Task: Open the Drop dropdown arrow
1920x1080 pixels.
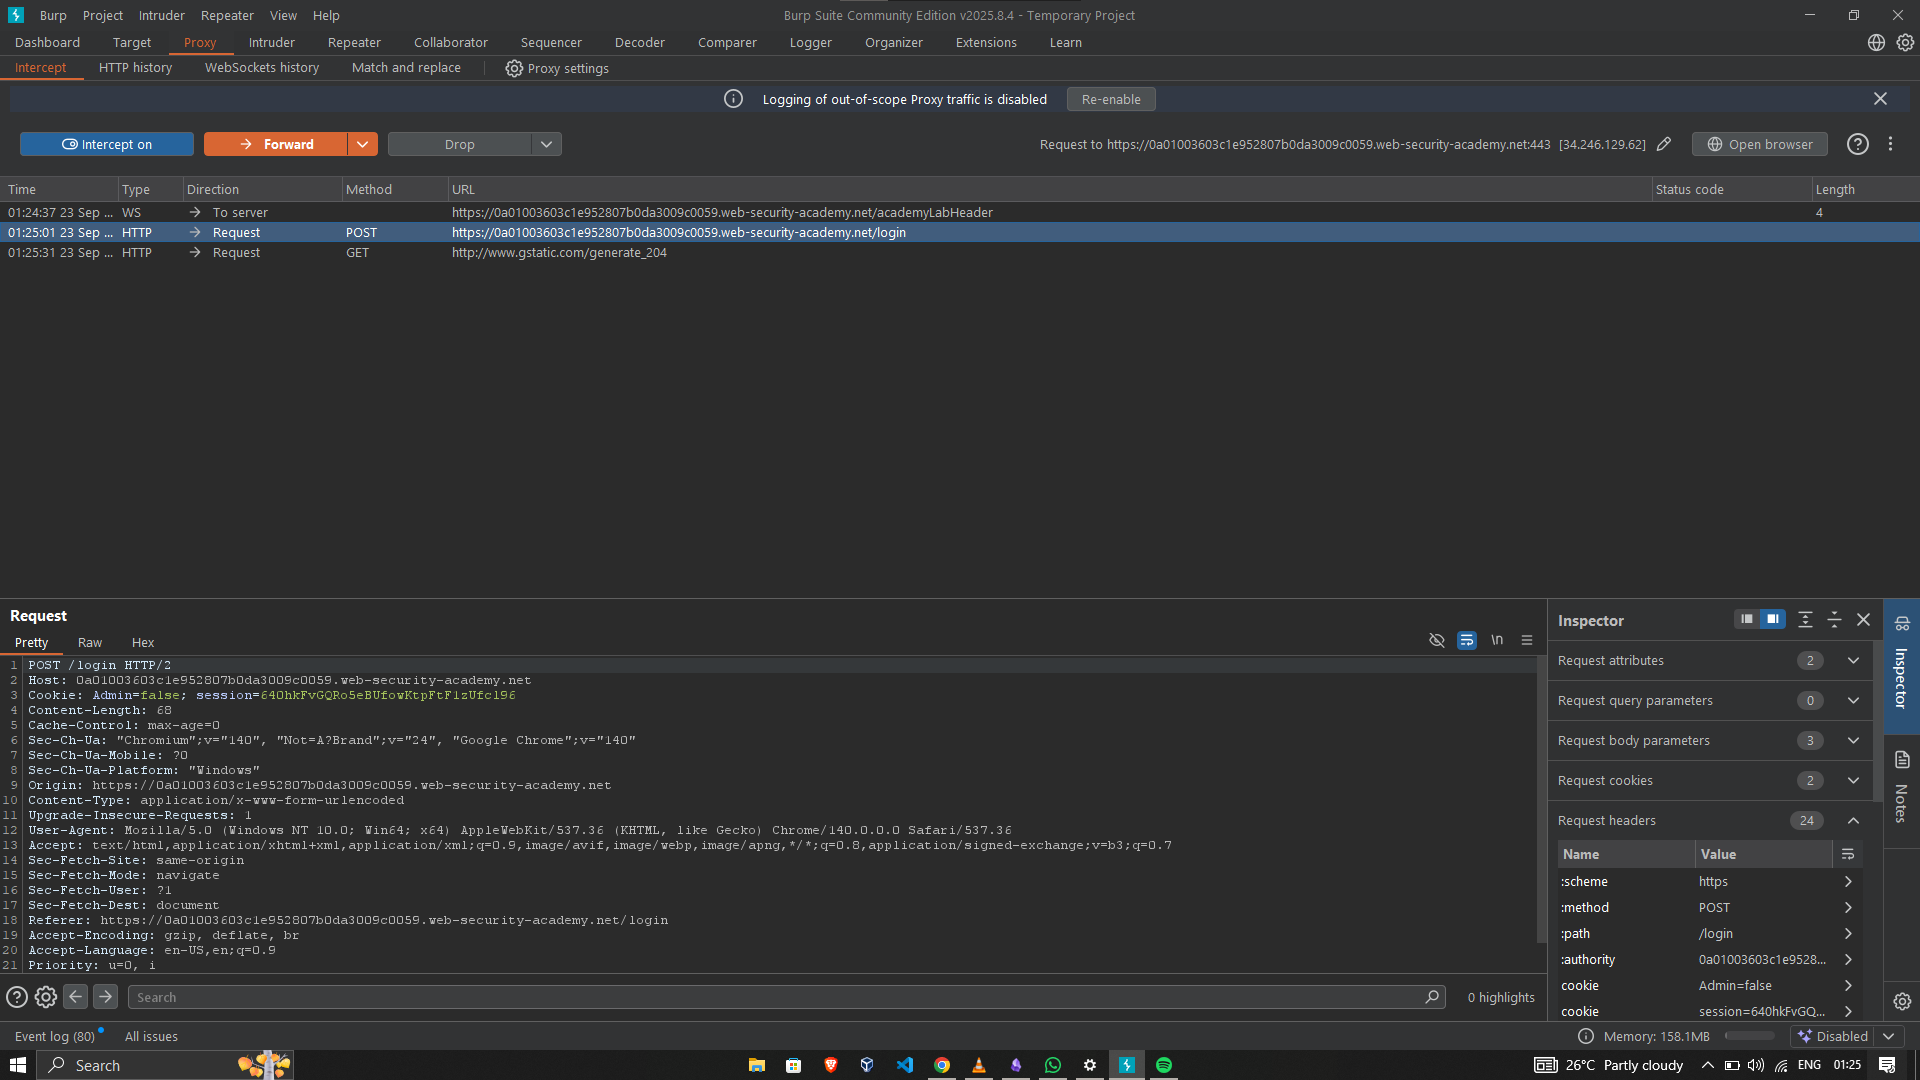Action: tap(546, 144)
